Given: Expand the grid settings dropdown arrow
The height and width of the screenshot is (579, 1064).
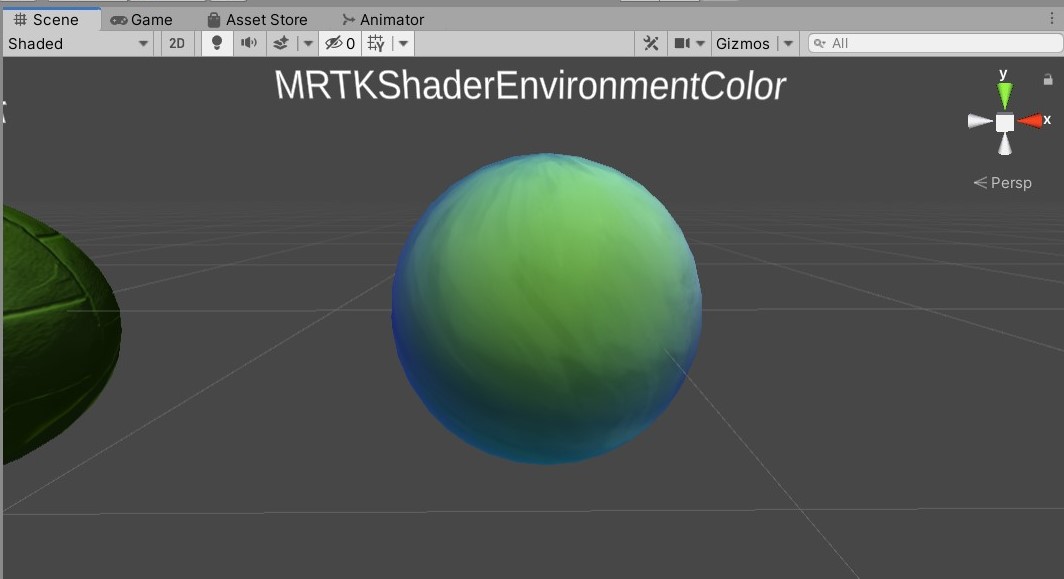Looking at the screenshot, I should tap(403, 43).
